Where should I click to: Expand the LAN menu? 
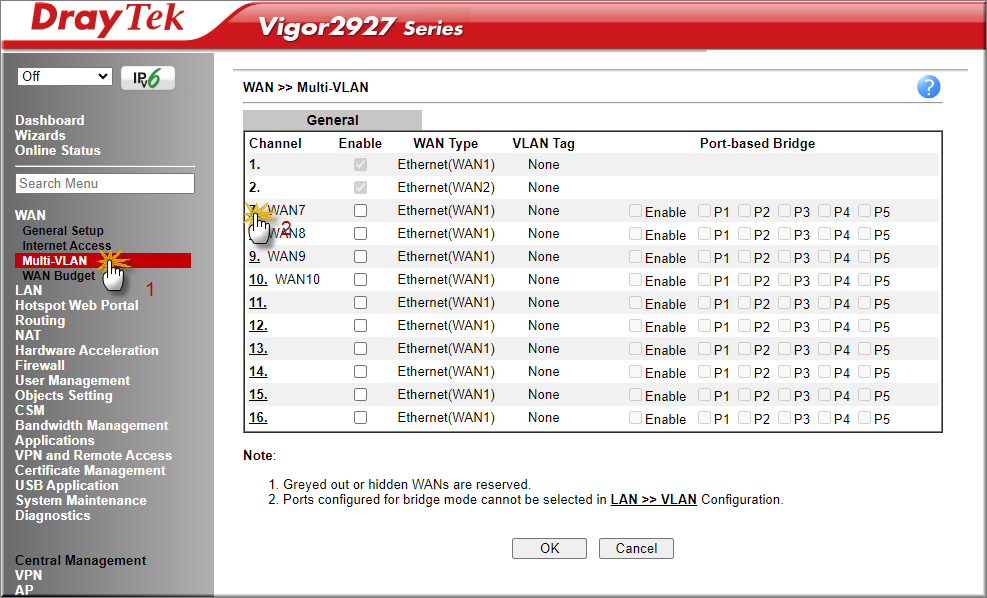click(29, 290)
